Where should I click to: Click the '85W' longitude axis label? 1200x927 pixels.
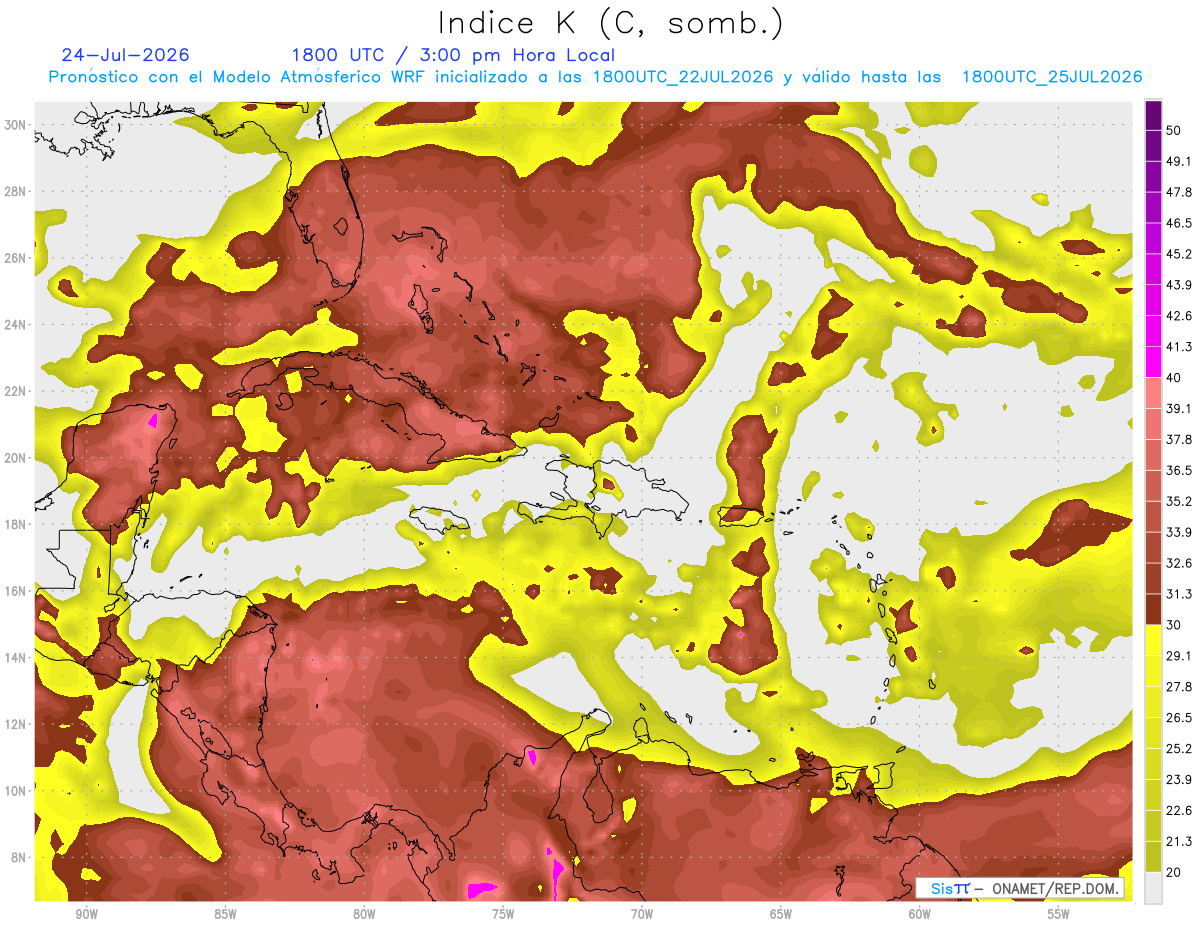pyautogui.click(x=225, y=915)
